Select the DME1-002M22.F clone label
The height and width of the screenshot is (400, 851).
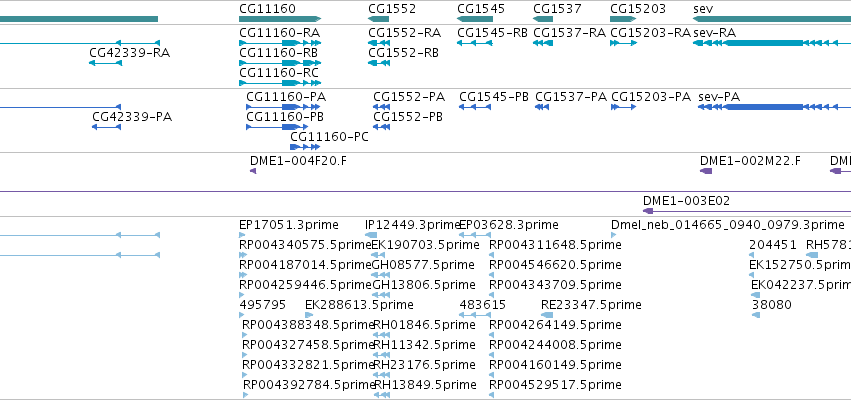tap(750, 161)
